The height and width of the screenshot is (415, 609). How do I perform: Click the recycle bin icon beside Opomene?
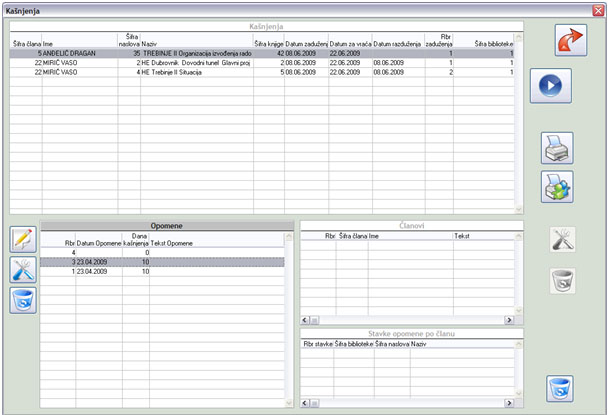(x=24, y=299)
